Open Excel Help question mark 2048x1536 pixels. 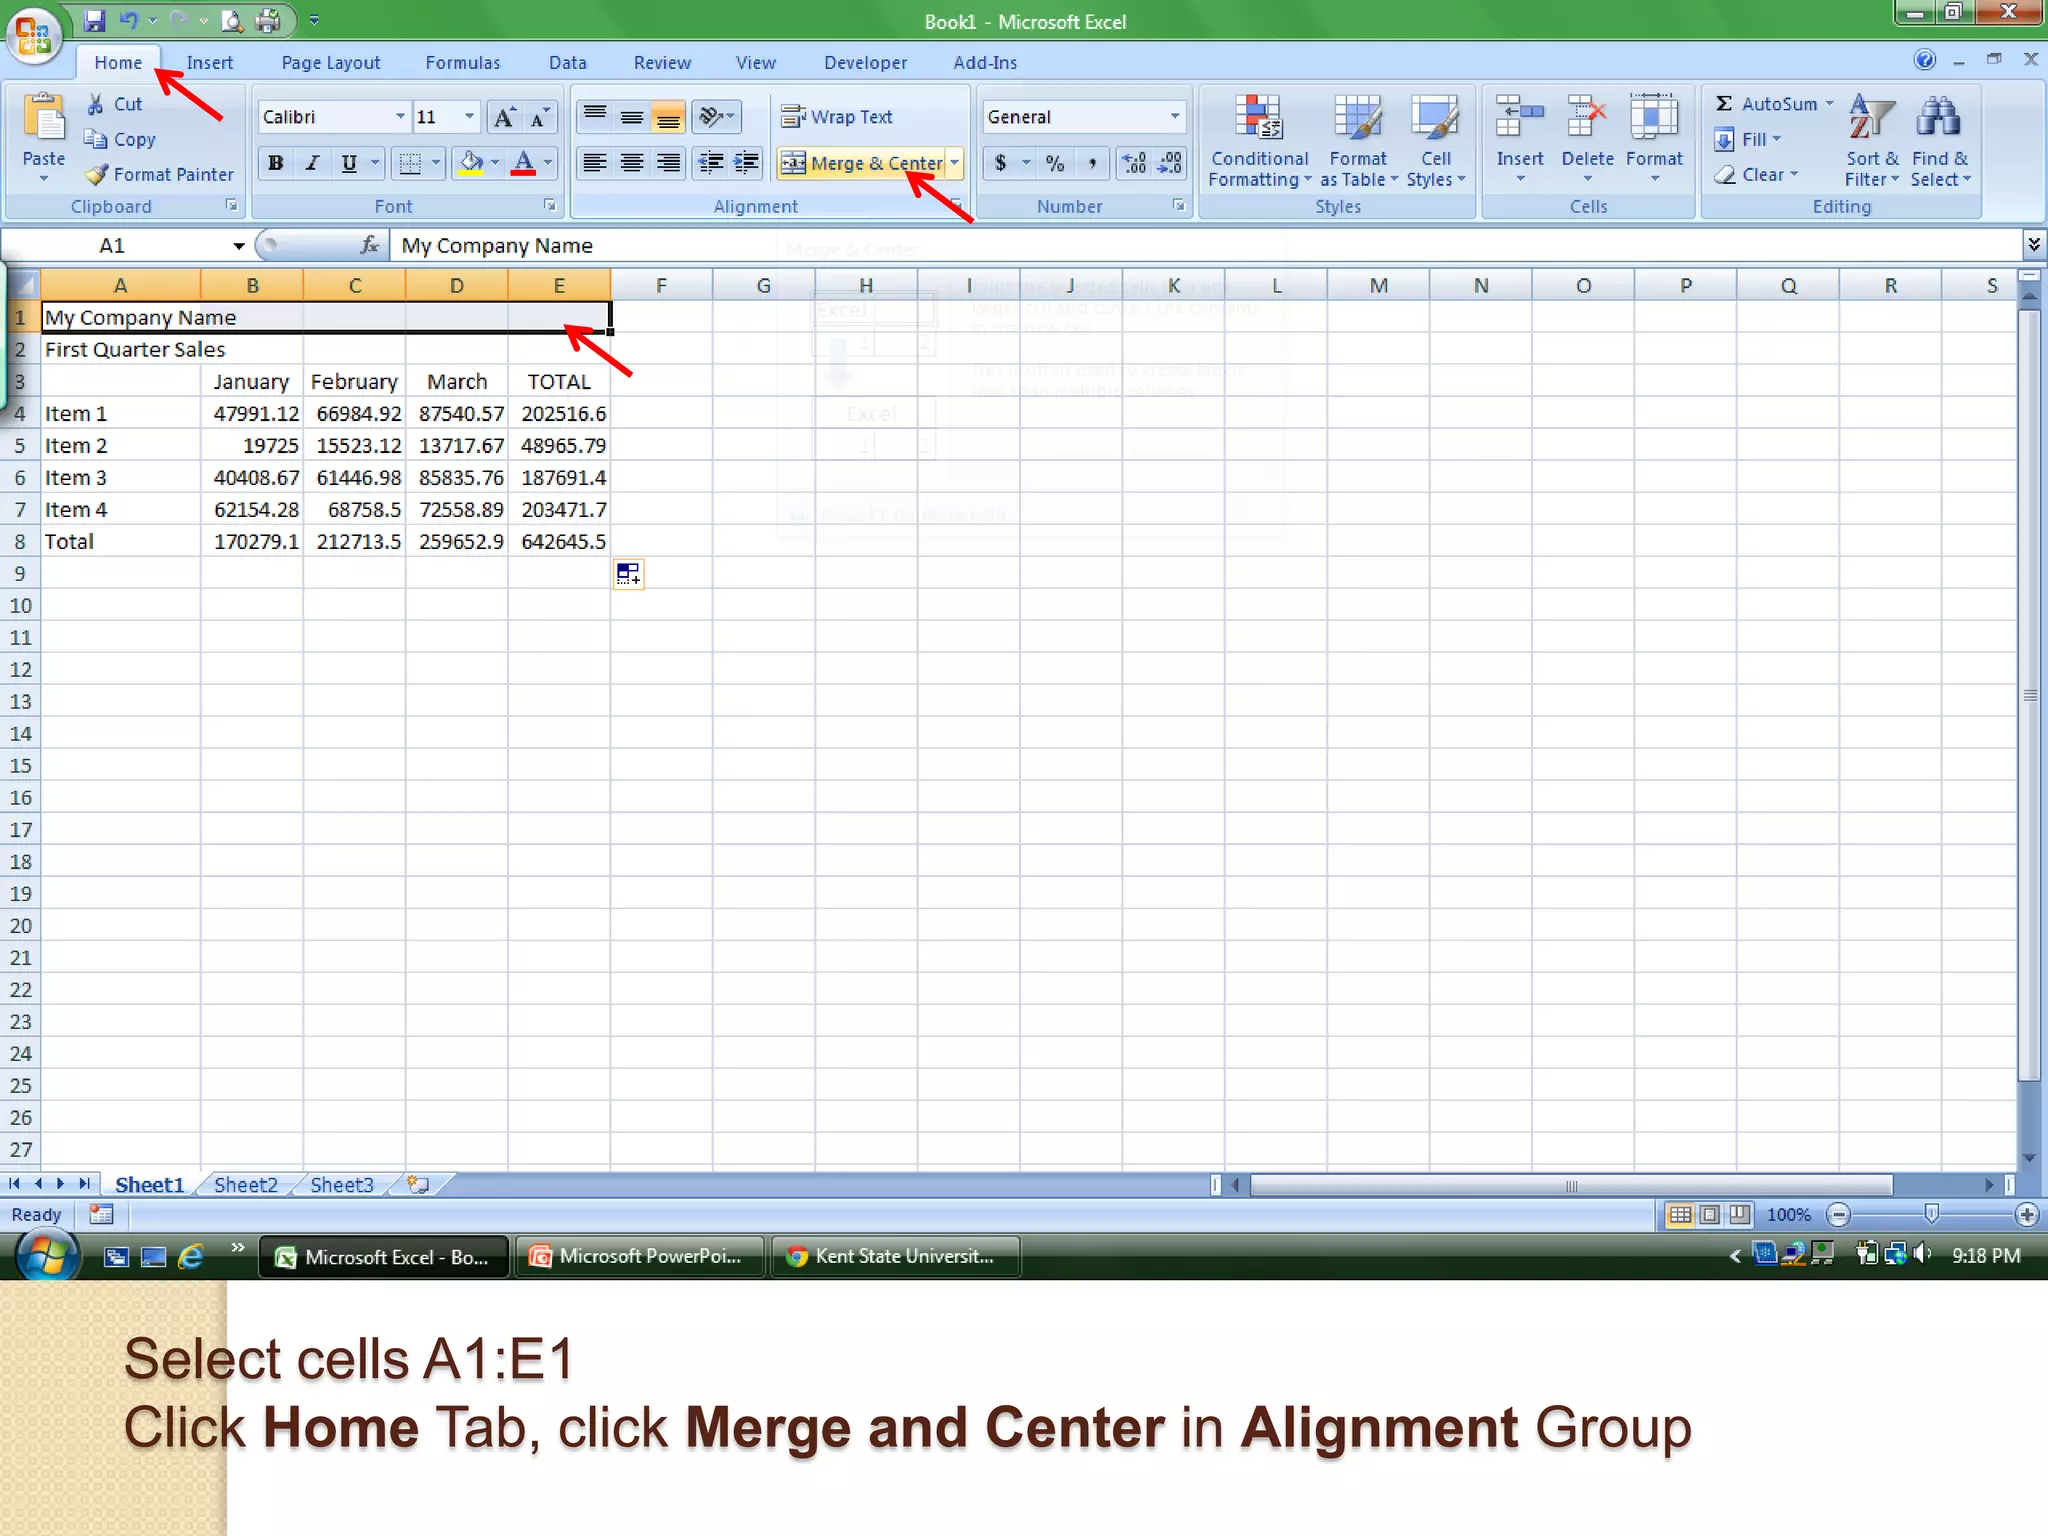[1925, 60]
